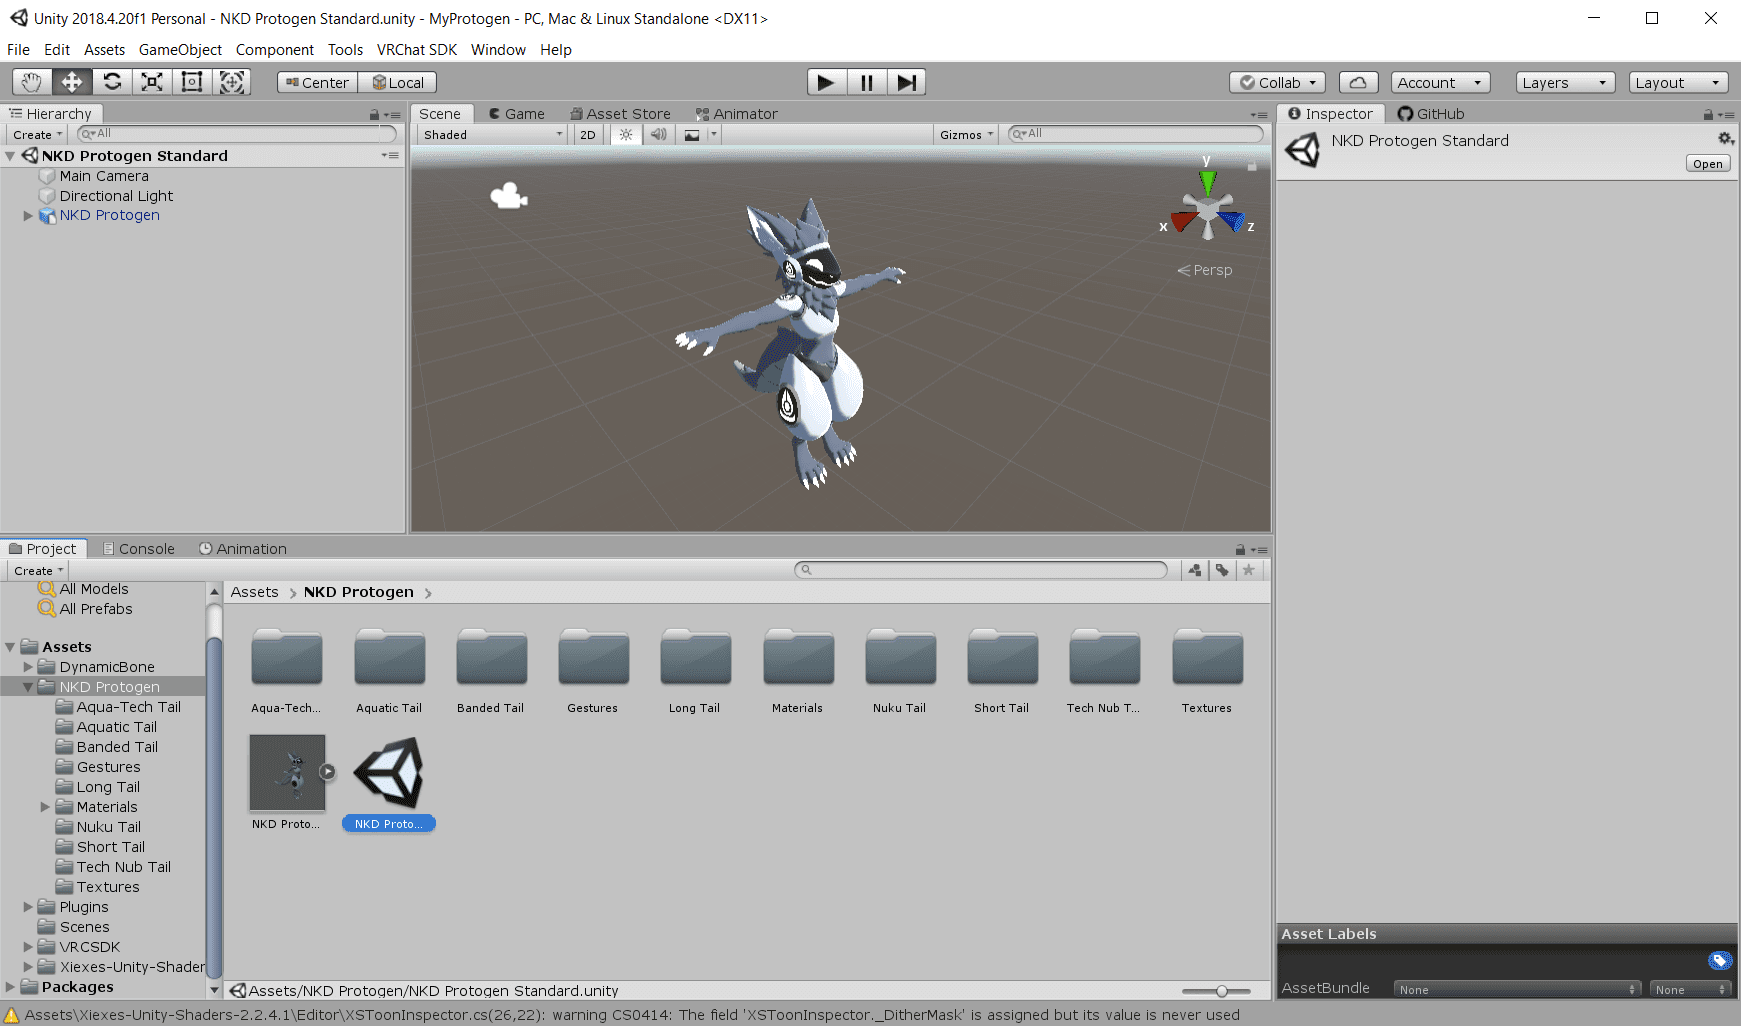Open asset labels tag button

pyautogui.click(x=1720, y=961)
